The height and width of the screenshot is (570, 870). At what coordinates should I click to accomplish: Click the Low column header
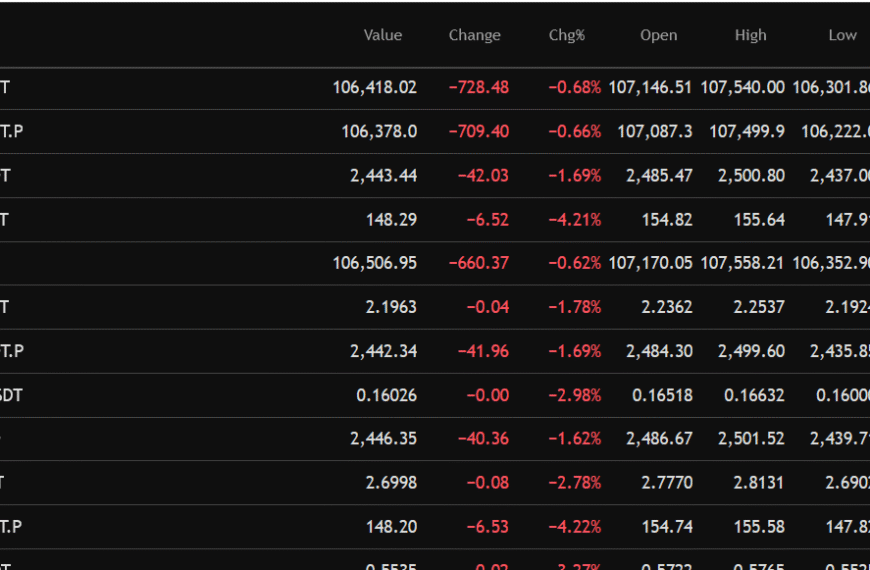pos(842,35)
